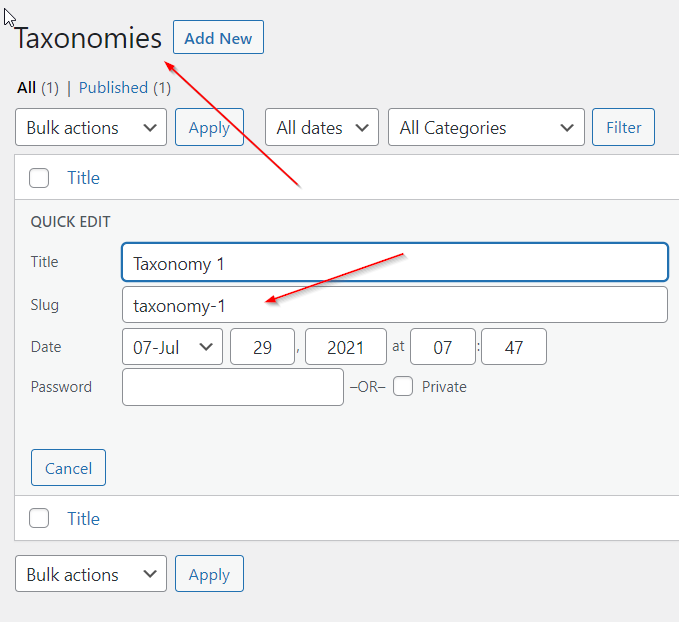Click the day field showing 29
Image resolution: width=679 pixels, height=622 pixels.
click(x=262, y=347)
